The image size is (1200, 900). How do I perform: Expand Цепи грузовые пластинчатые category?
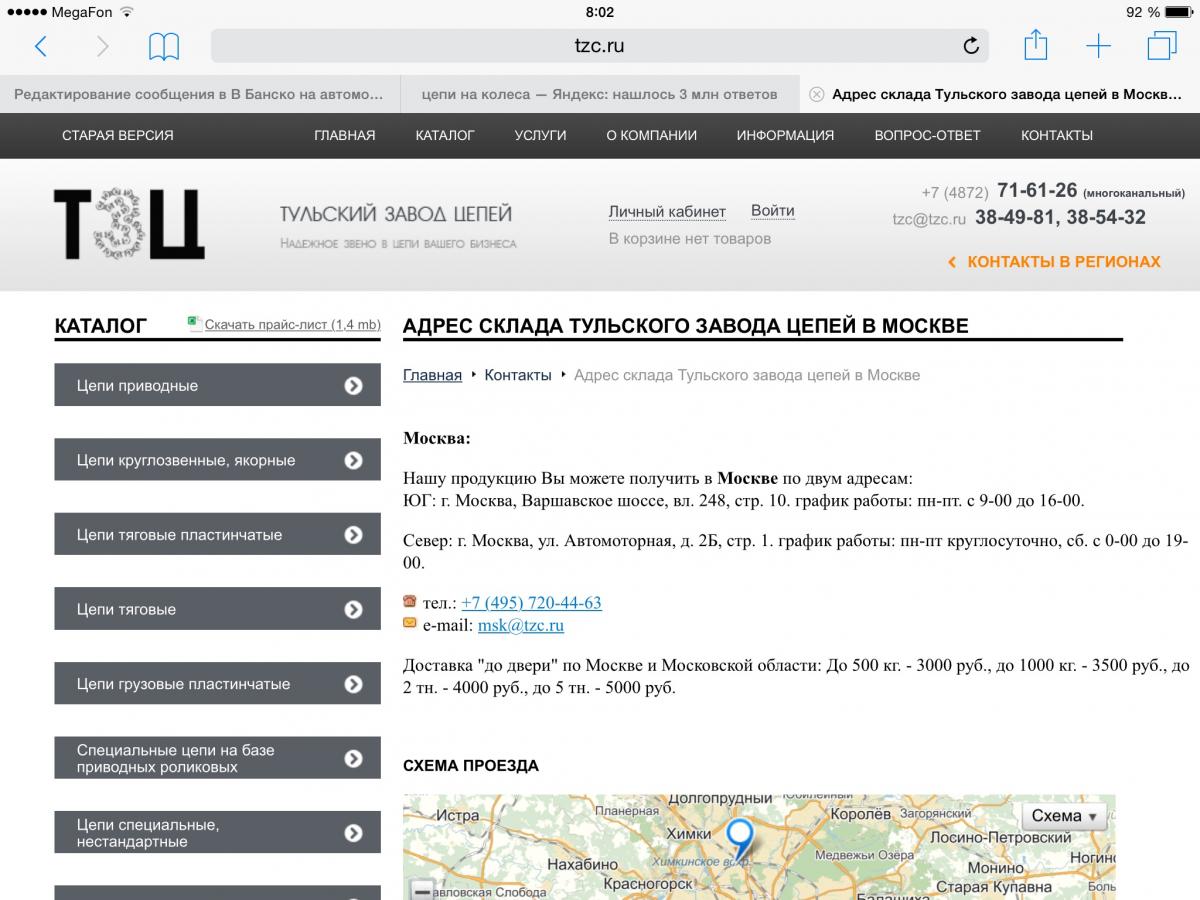(x=217, y=684)
